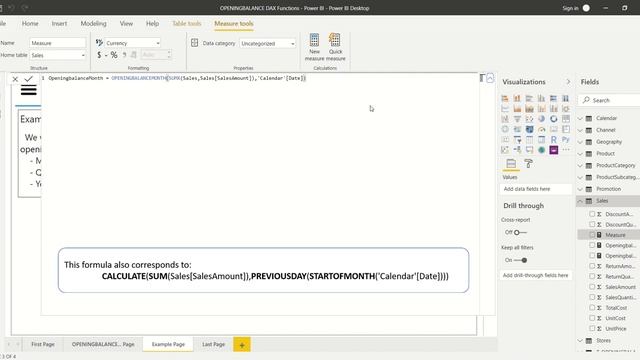Check the ReturnAmo... field box
The width and height of the screenshot is (640, 360).
(x=592, y=266)
